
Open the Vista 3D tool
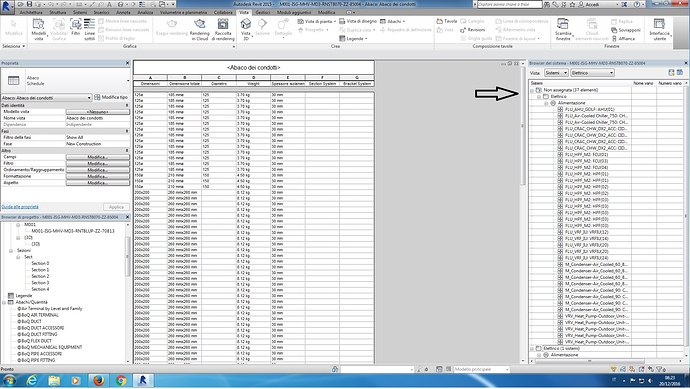point(246,29)
